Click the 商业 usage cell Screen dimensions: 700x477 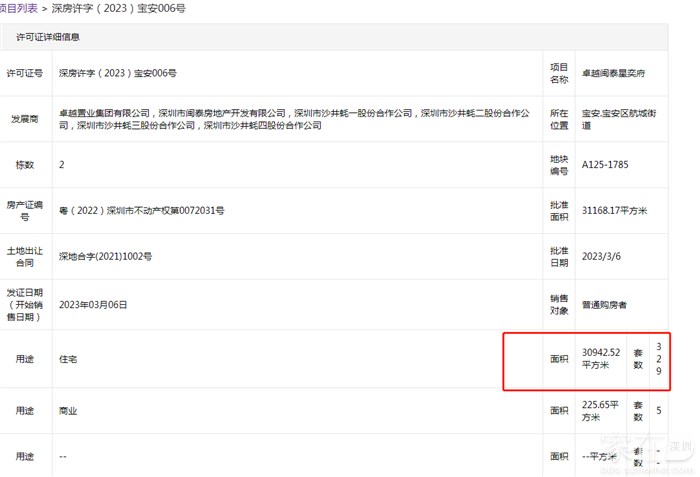point(70,410)
